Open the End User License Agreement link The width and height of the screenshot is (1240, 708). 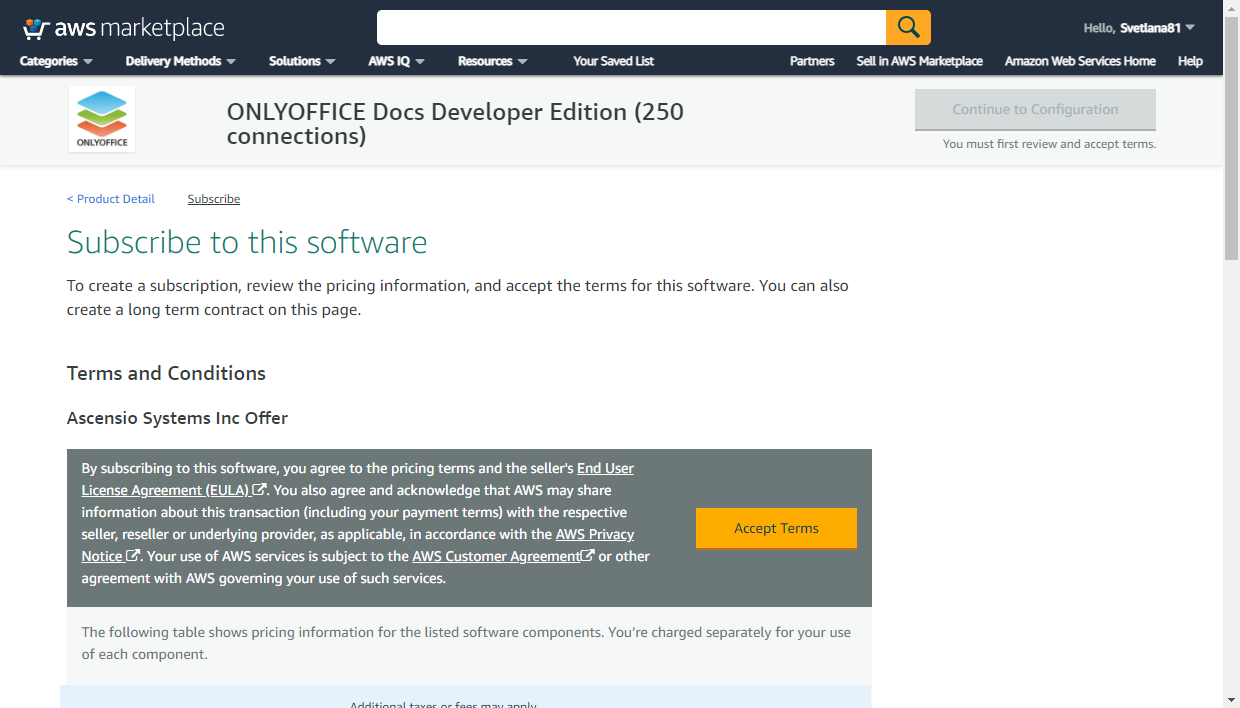605,468
